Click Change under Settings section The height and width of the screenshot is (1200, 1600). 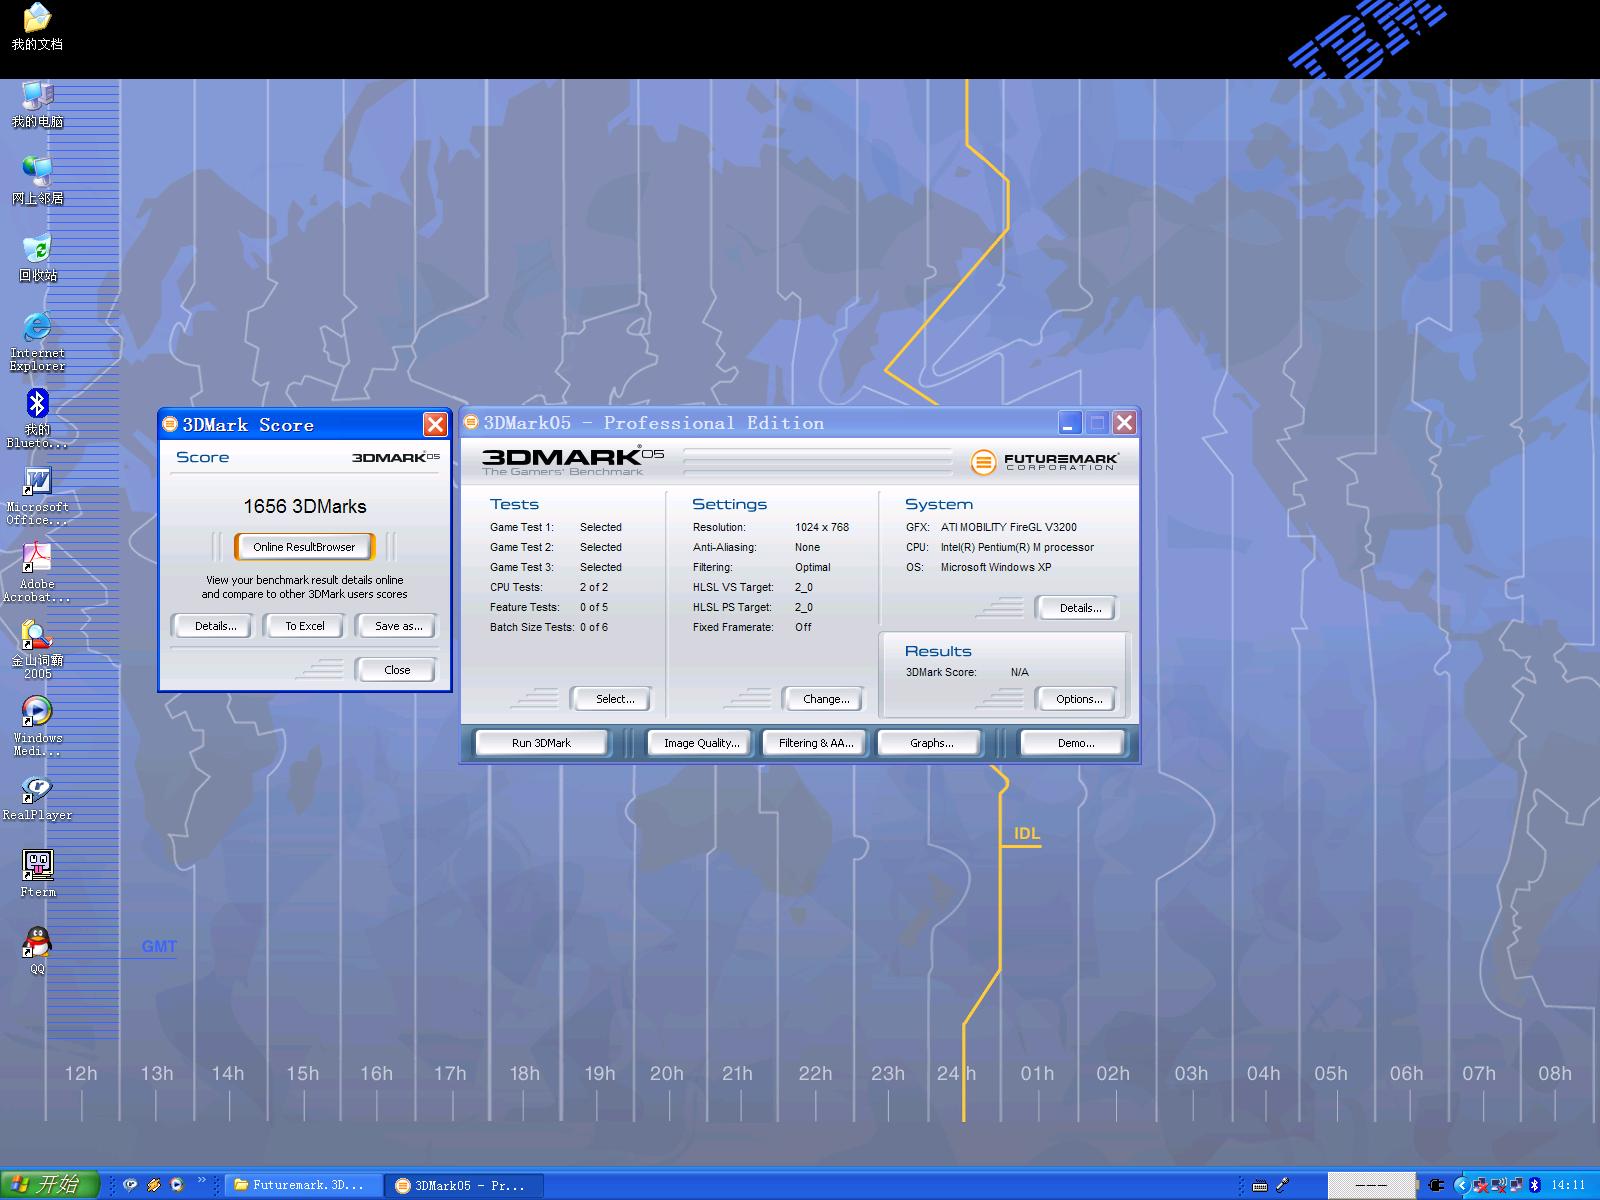[x=826, y=699]
